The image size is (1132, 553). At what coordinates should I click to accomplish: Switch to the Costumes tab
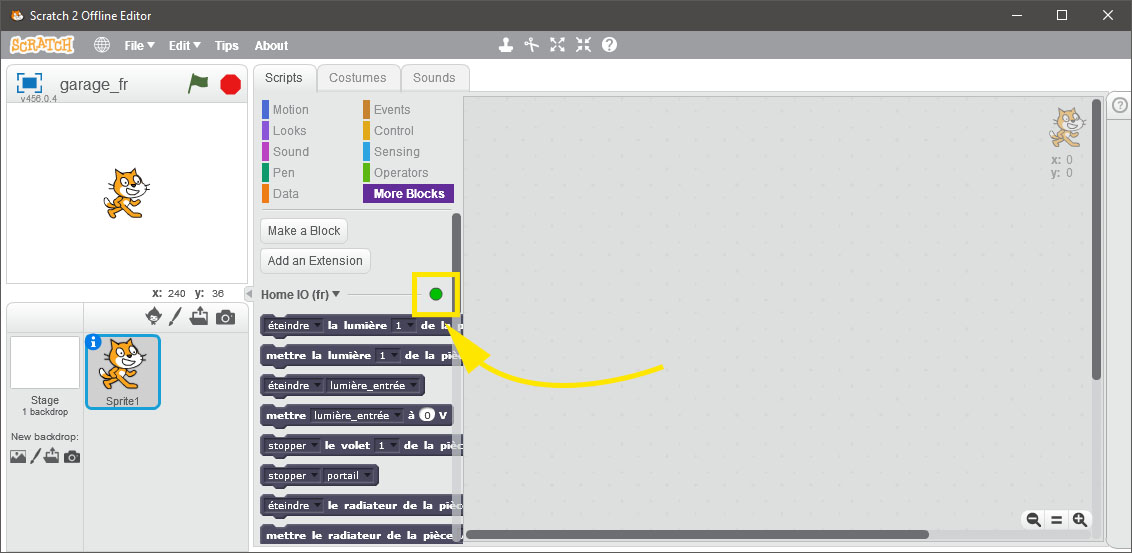click(357, 78)
